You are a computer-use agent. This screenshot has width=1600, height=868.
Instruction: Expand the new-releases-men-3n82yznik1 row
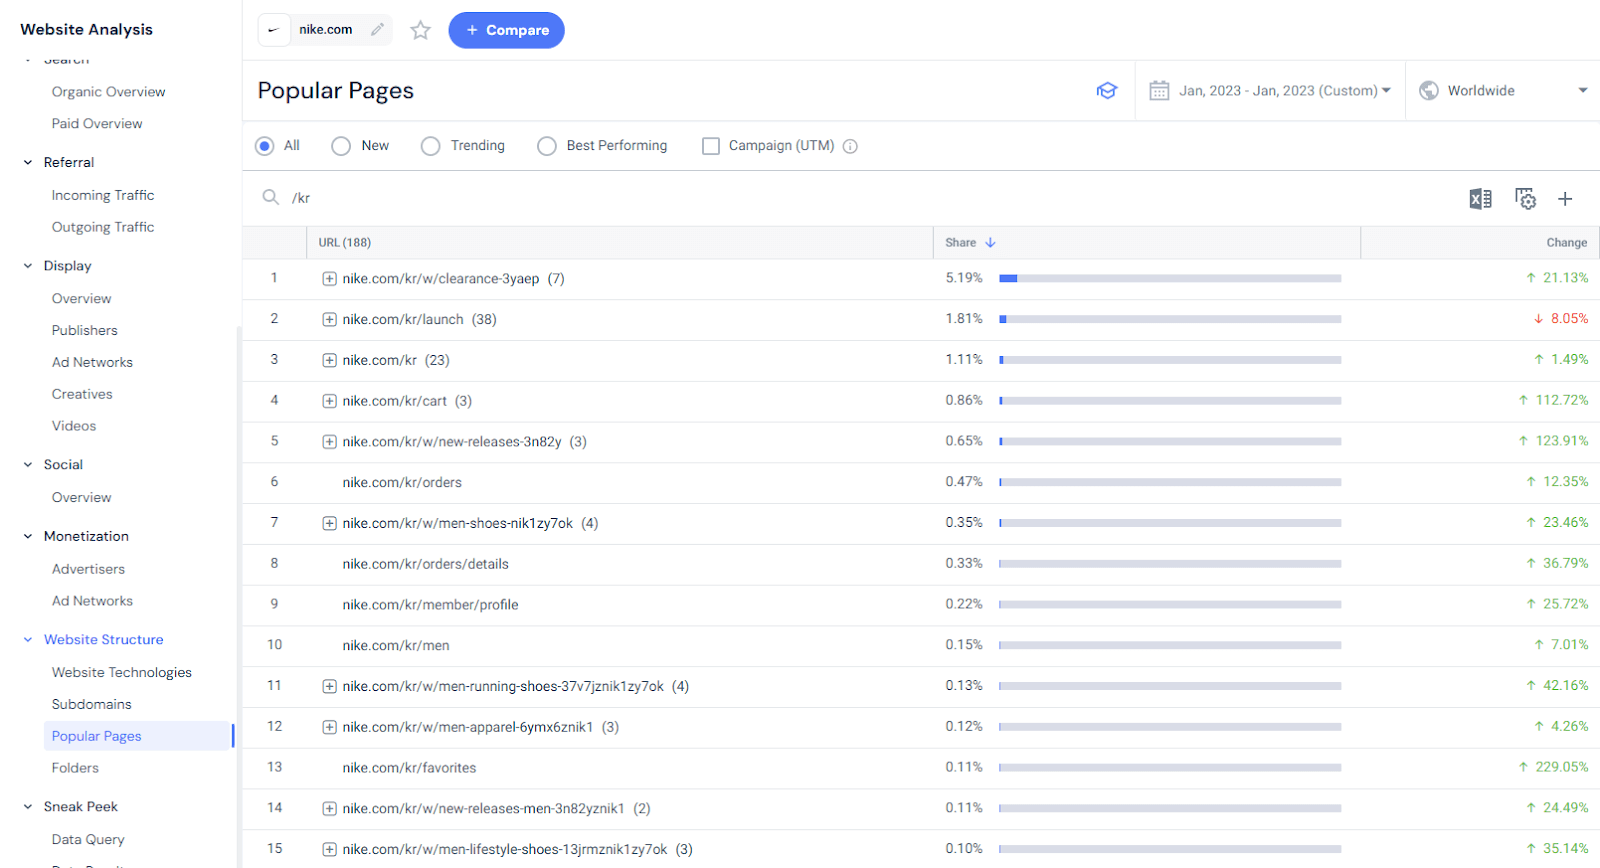(329, 808)
